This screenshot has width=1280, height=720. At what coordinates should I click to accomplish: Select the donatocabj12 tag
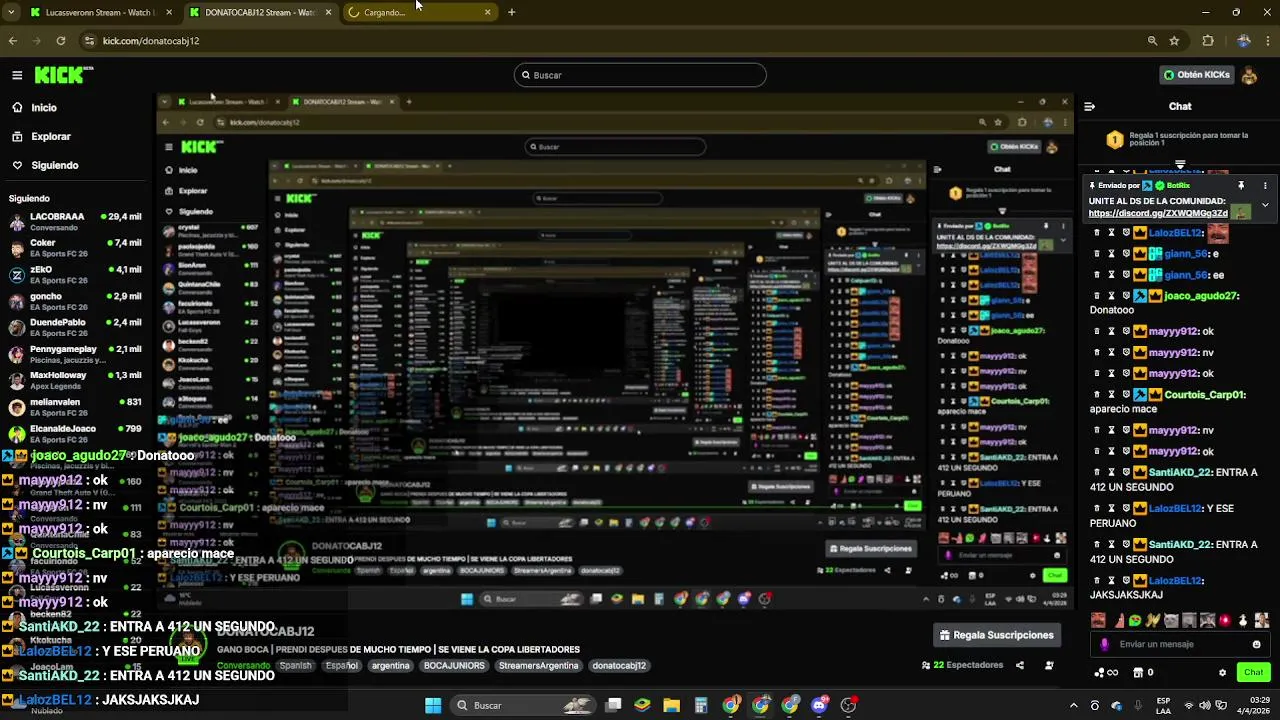619,665
